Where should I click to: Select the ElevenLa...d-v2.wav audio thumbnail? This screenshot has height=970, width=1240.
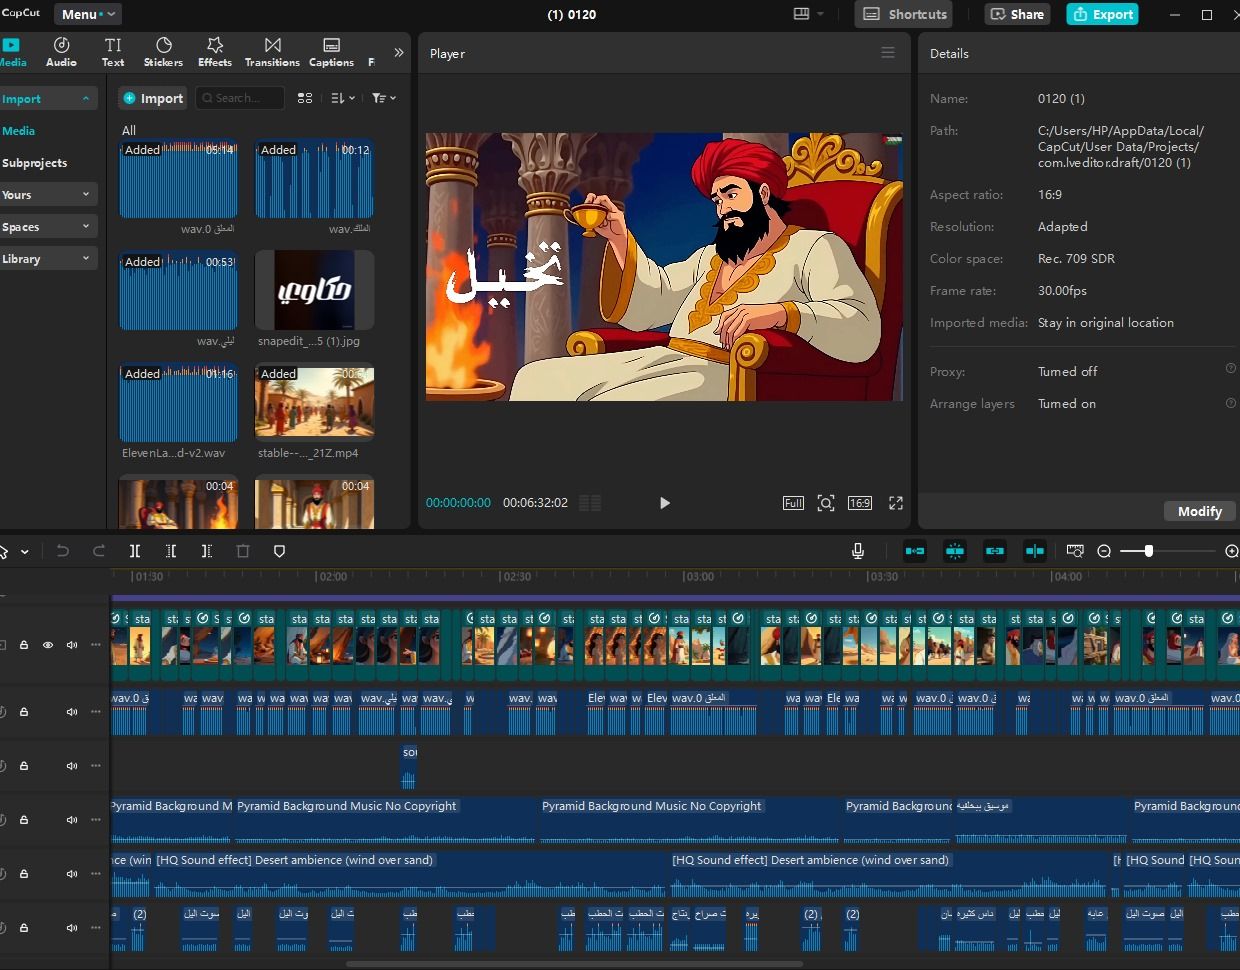pos(179,402)
